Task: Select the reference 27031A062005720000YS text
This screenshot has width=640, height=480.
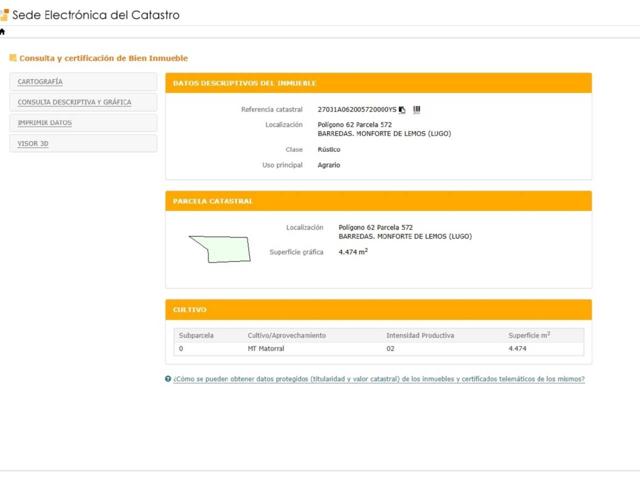Action: 357,109
